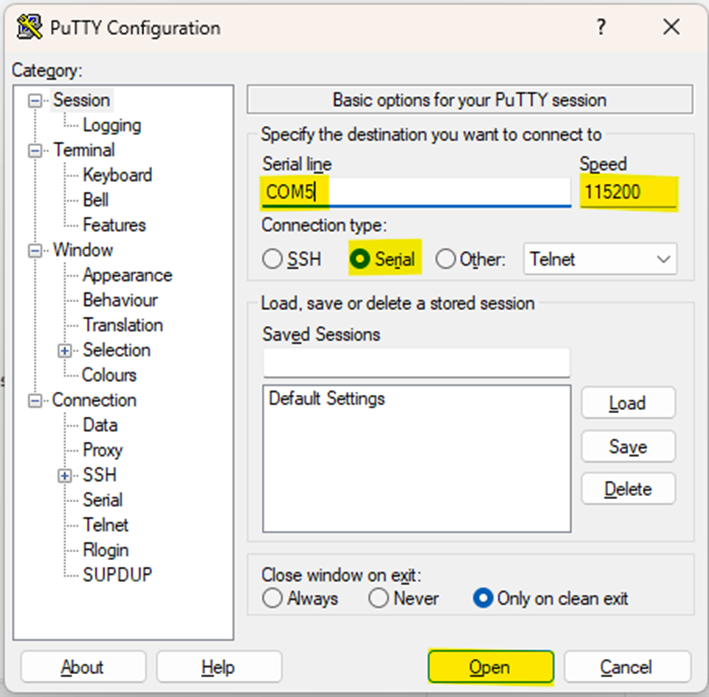Click the Save session button

628,446
